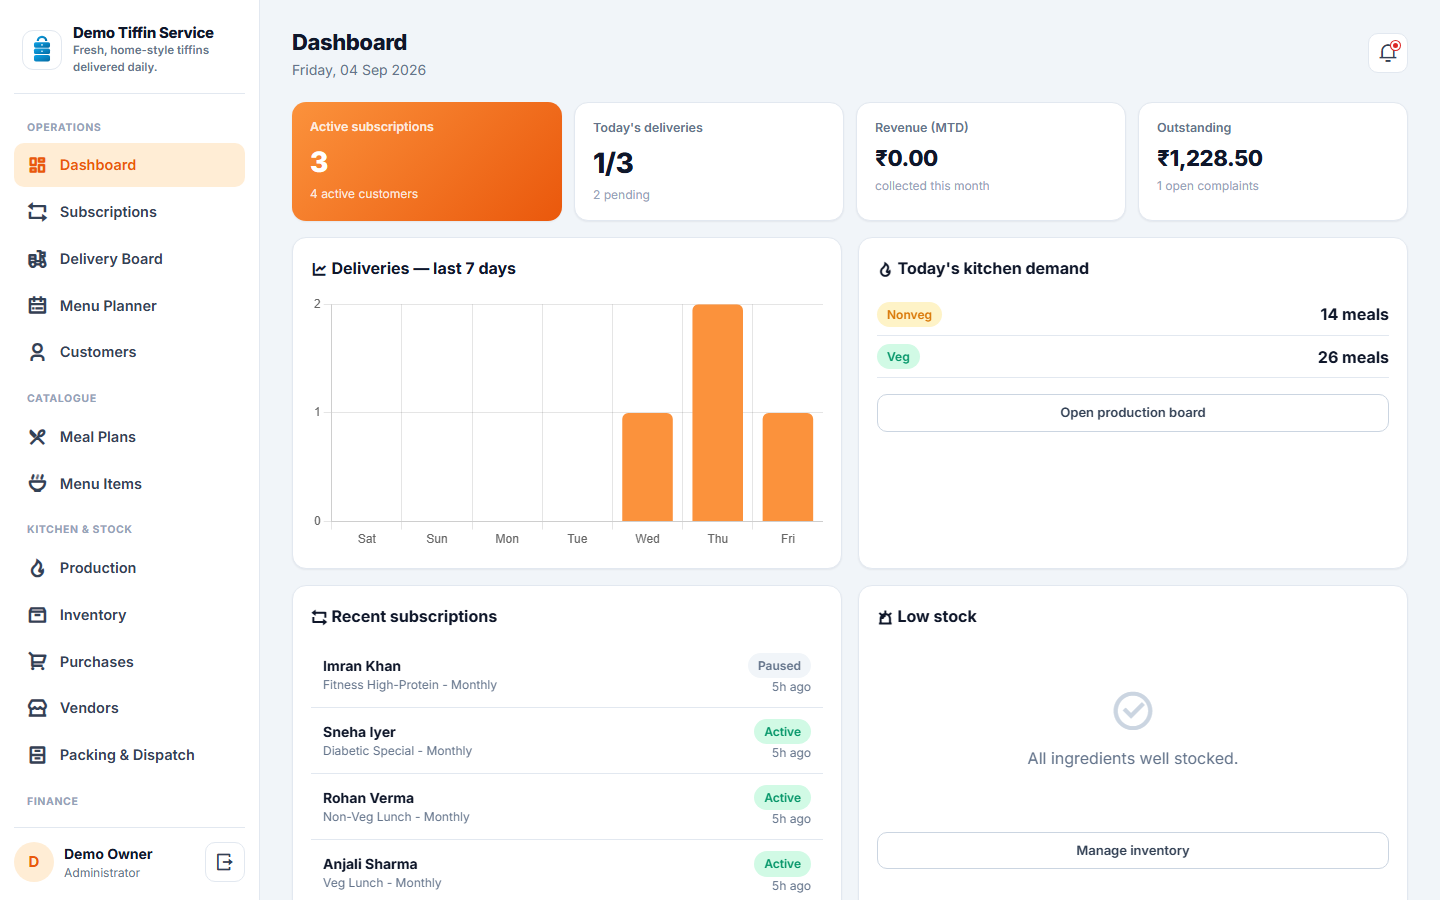Open the Active subscriptions card
The width and height of the screenshot is (1440, 900).
(x=427, y=161)
